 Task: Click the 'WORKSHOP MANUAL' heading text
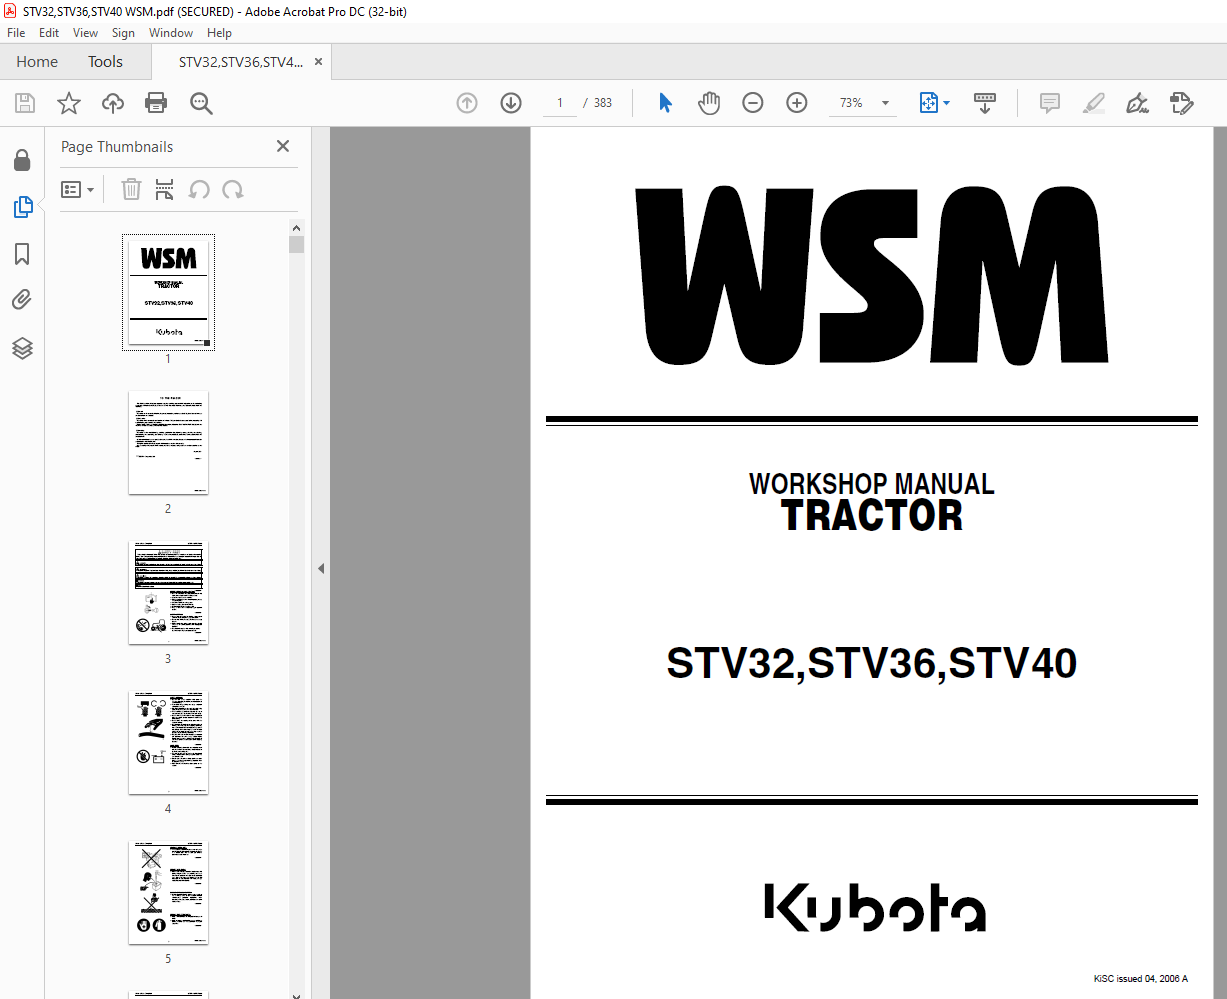click(x=872, y=484)
